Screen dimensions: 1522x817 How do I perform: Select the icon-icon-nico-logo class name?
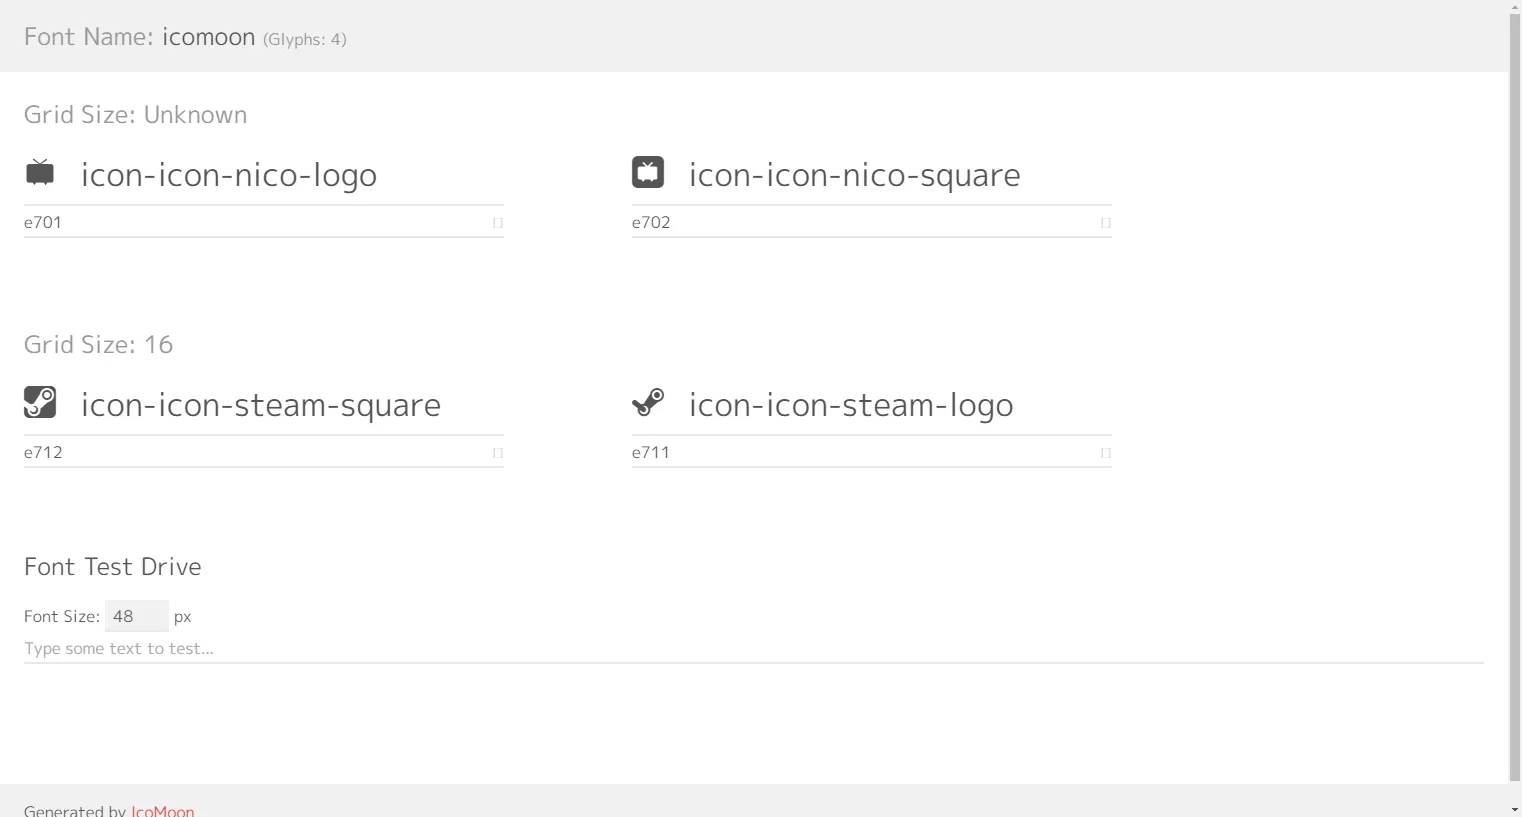coord(229,175)
